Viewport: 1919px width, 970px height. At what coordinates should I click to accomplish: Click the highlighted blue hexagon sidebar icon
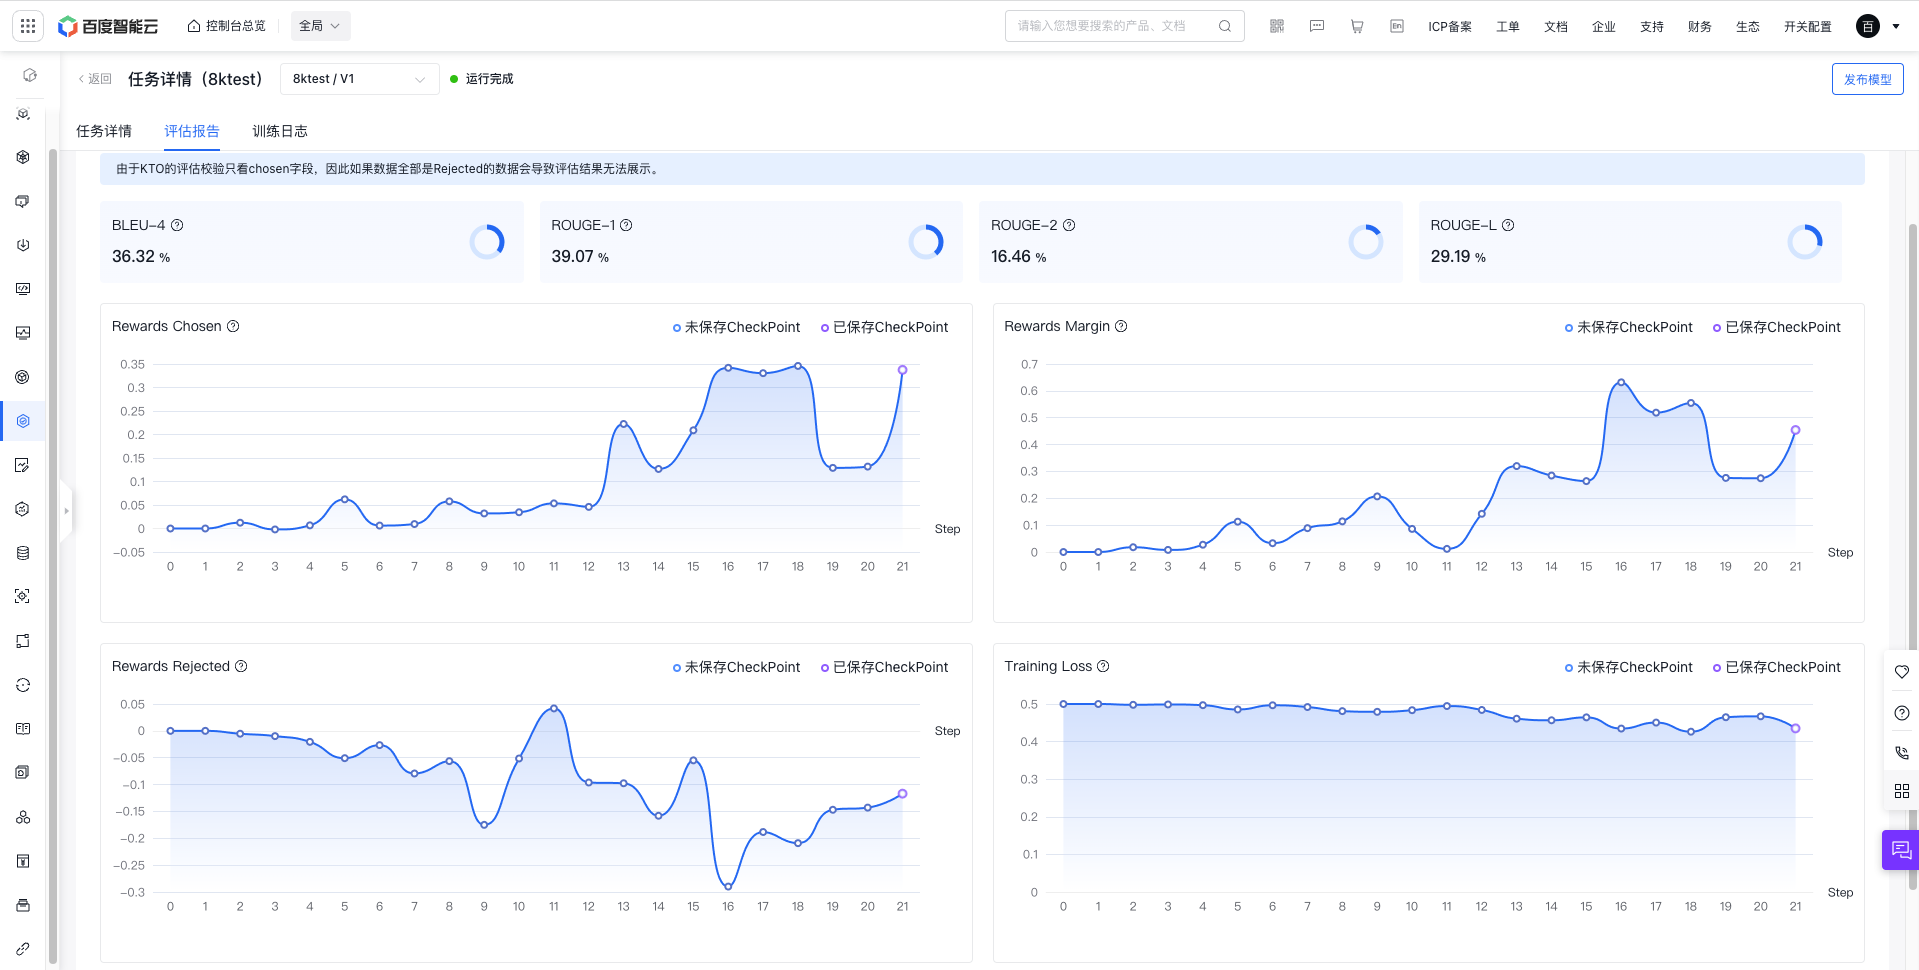(23, 421)
